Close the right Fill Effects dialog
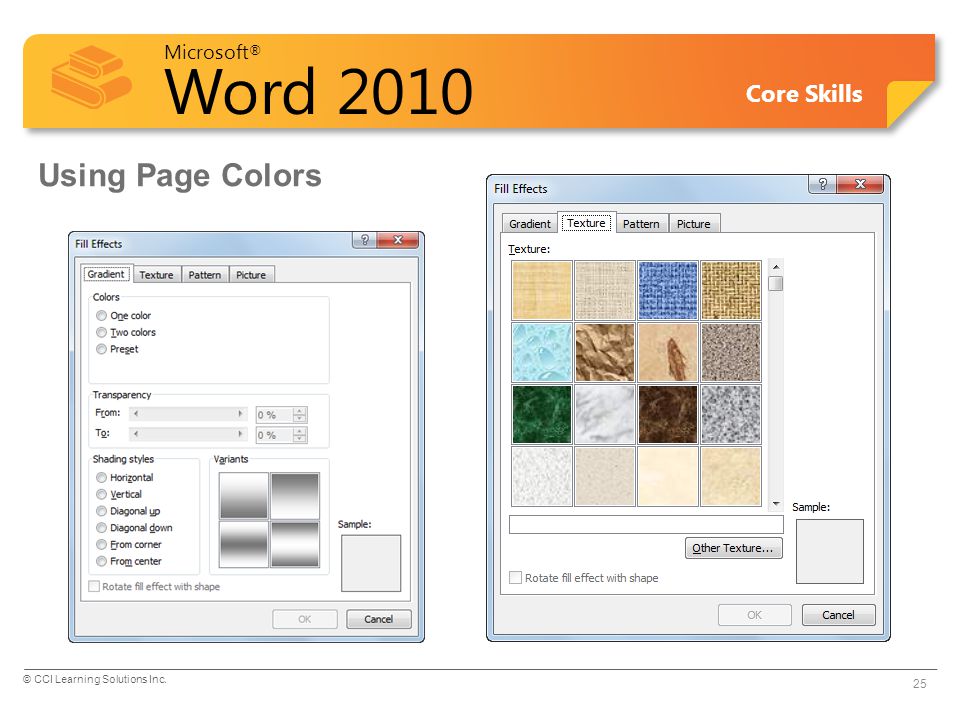The width and height of the screenshot is (960, 720). (x=860, y=184)
